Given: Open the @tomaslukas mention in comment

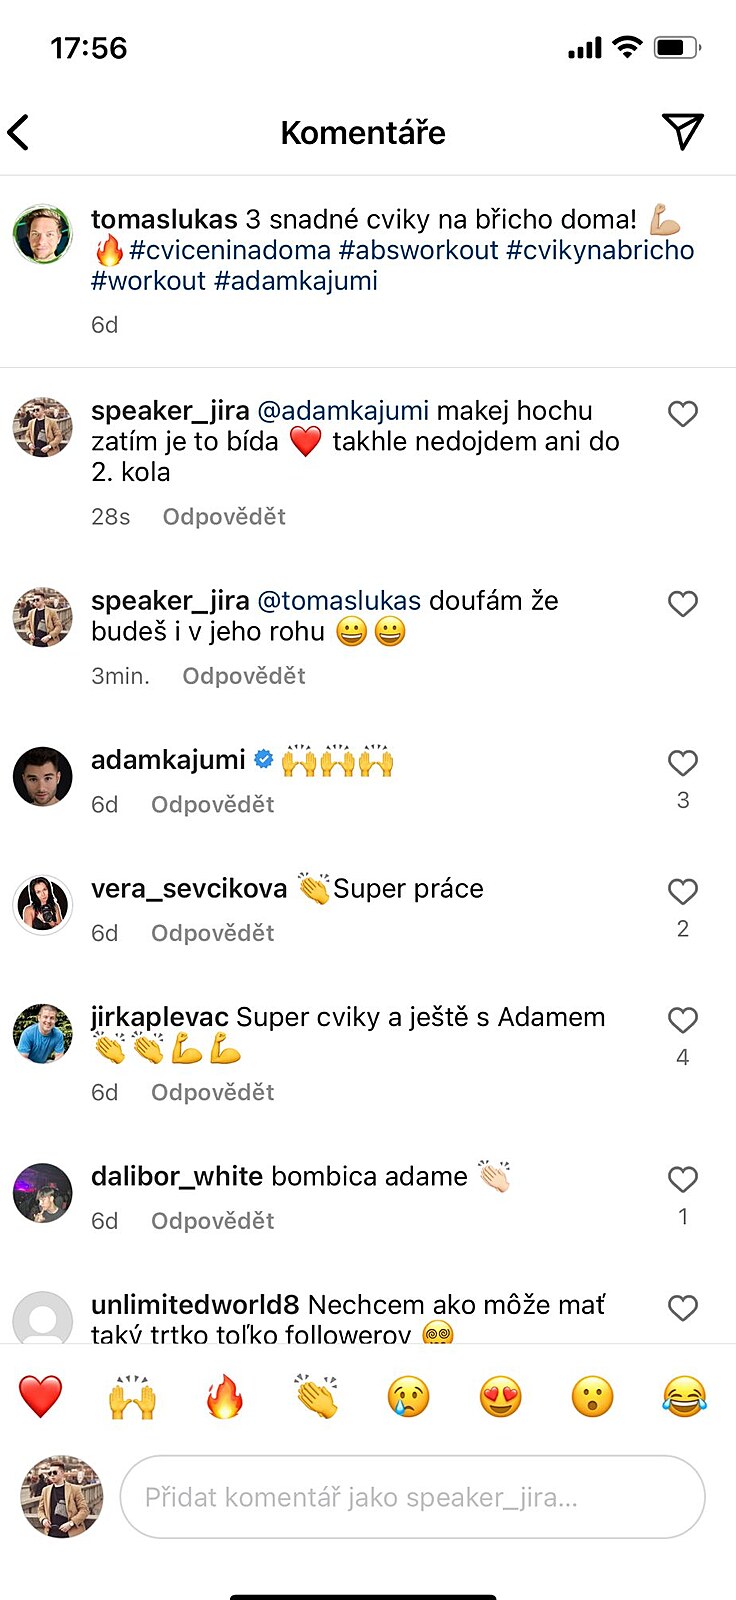Looking at the screenshot, I should (x=339, y=601).
